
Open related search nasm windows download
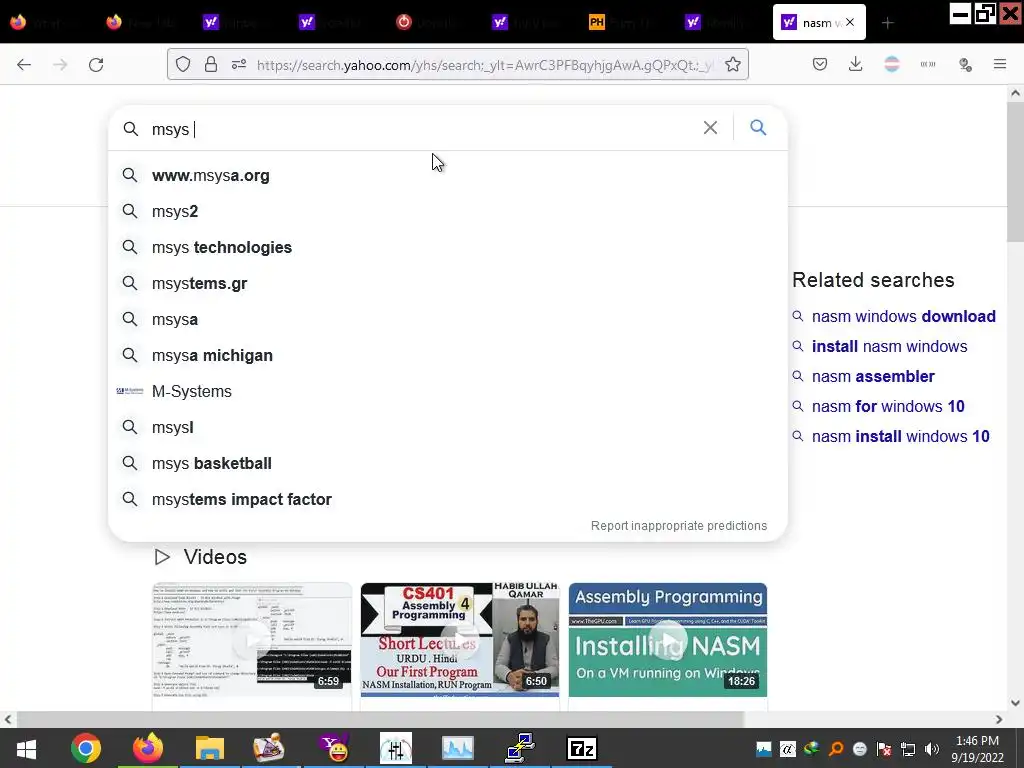coord(903,316)
